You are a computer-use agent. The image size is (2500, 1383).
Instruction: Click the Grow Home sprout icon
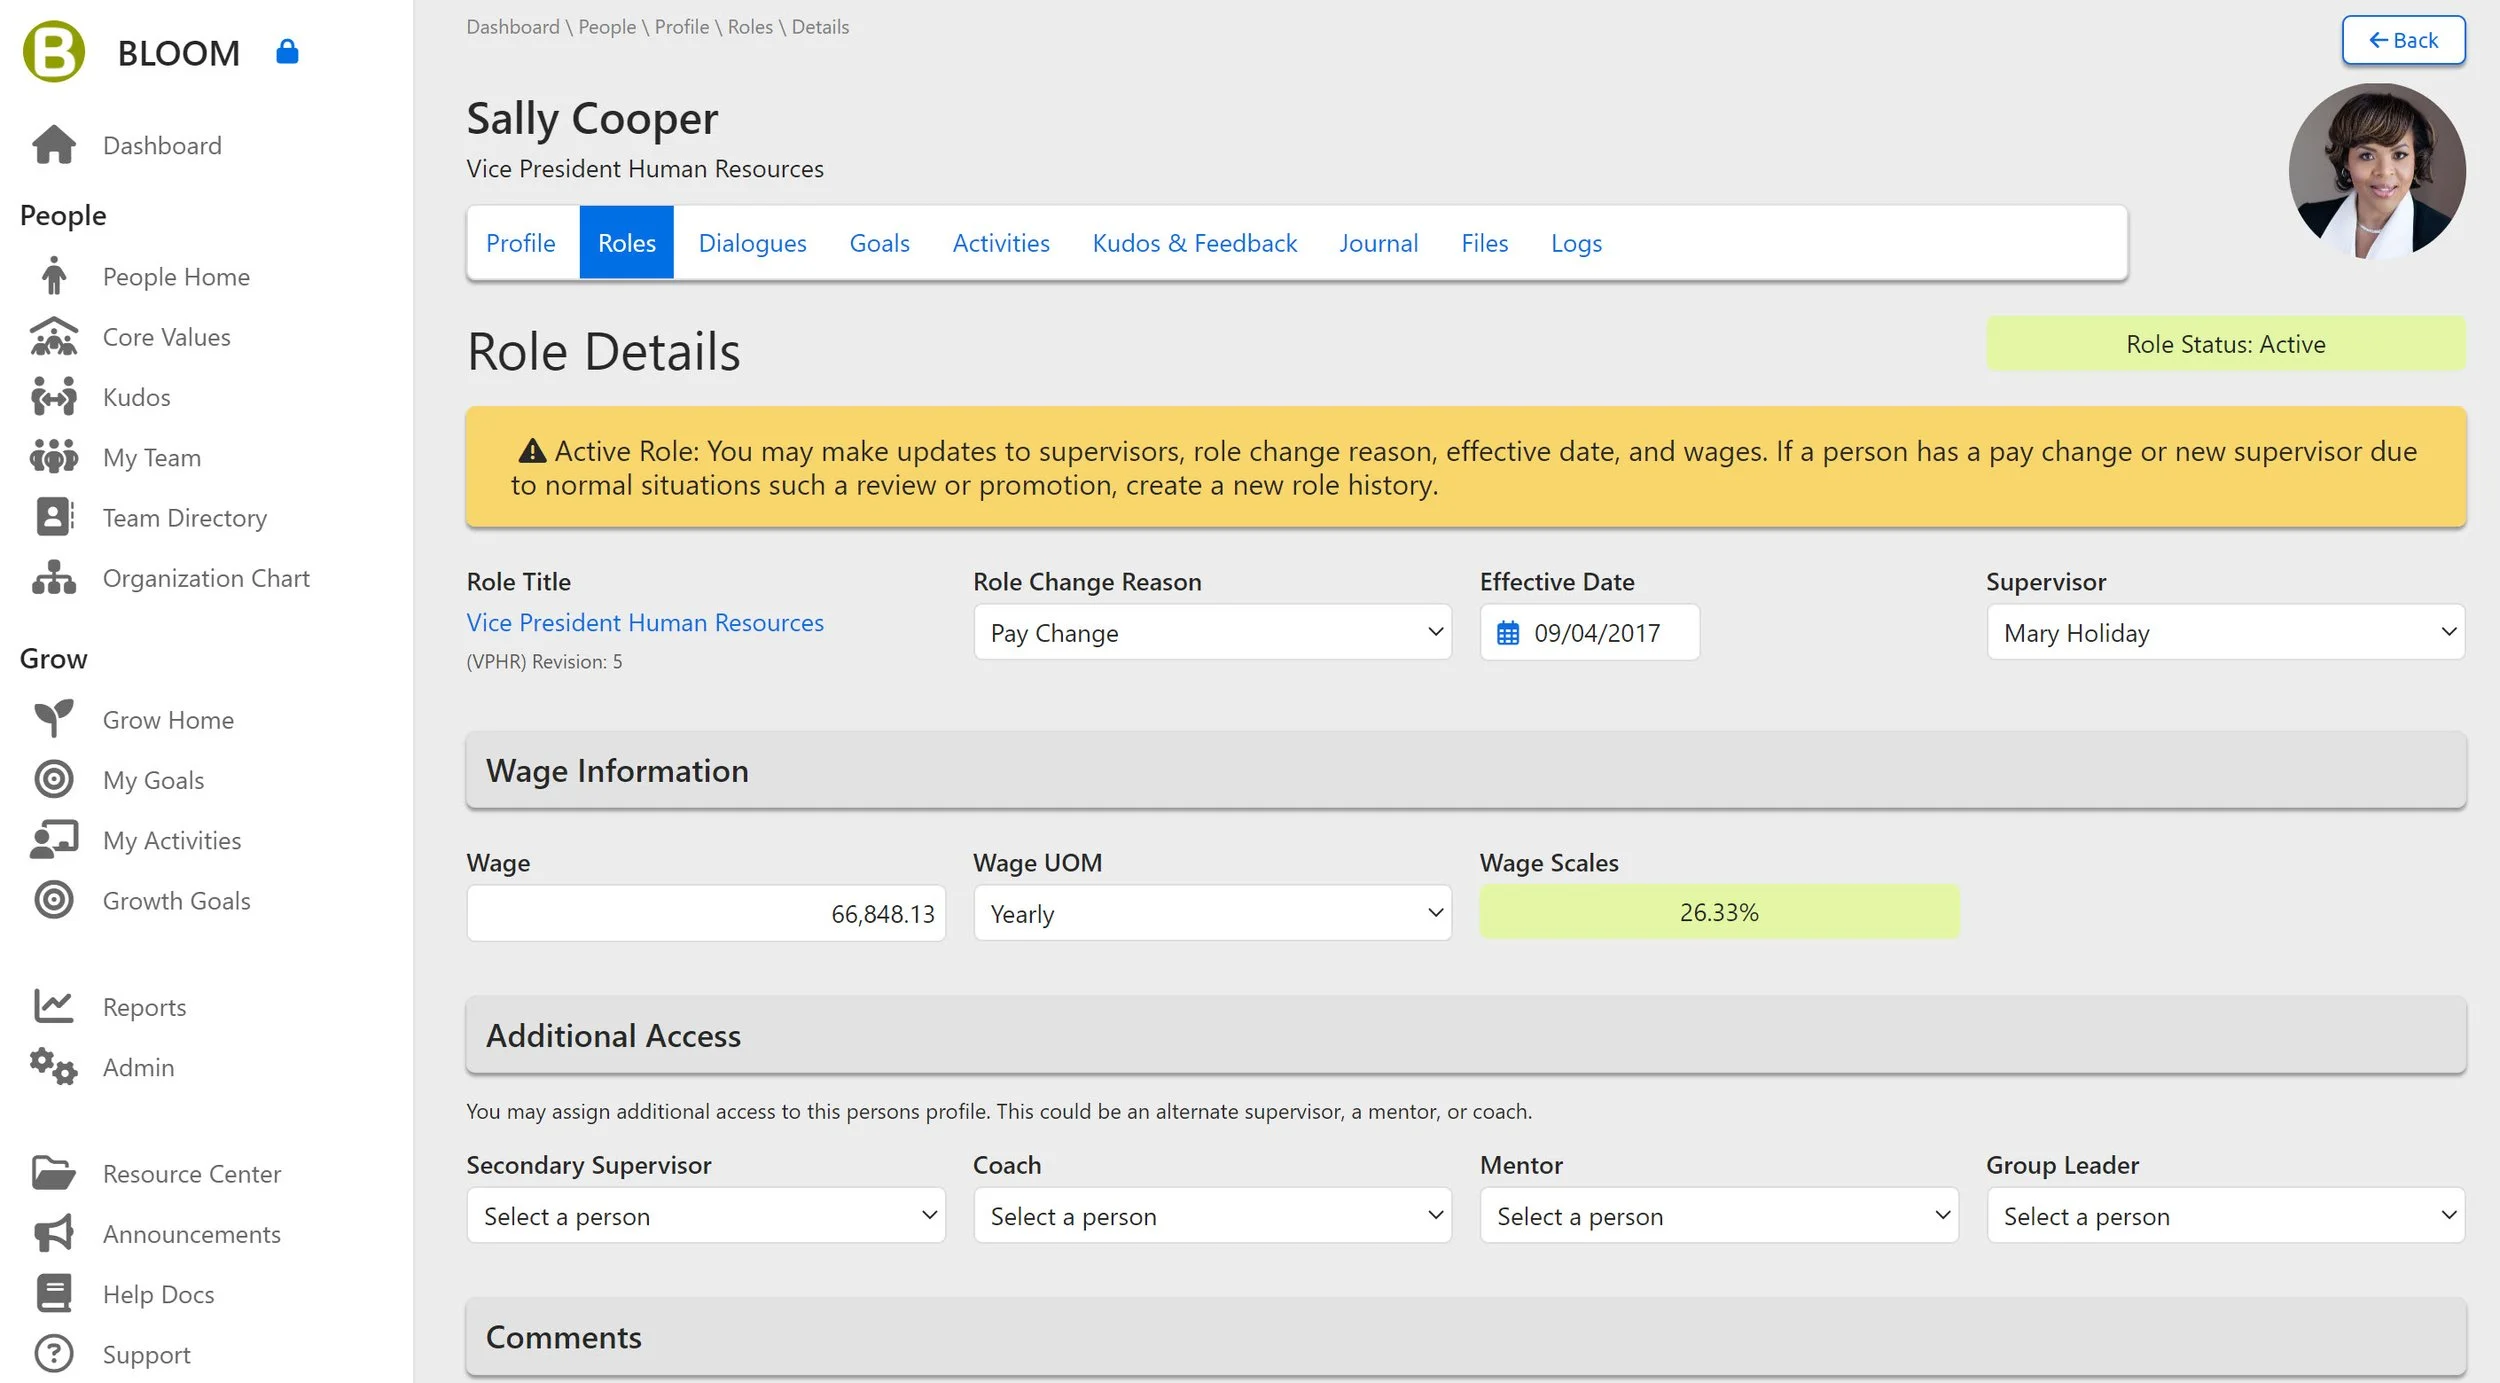[54, 719]
